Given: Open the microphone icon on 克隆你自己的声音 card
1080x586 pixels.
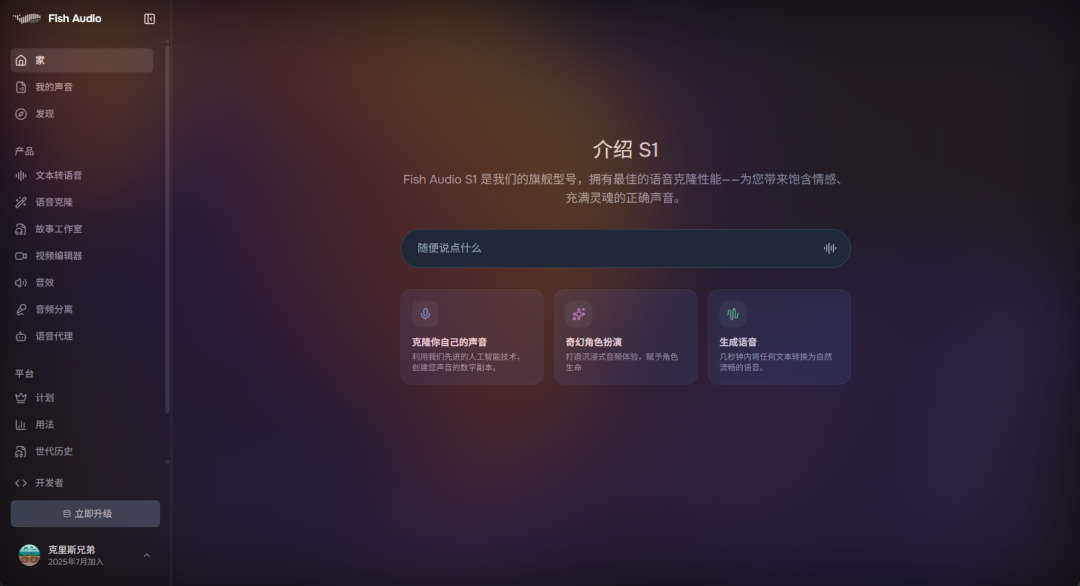Looking at the screenshot, I should point(424,313).
